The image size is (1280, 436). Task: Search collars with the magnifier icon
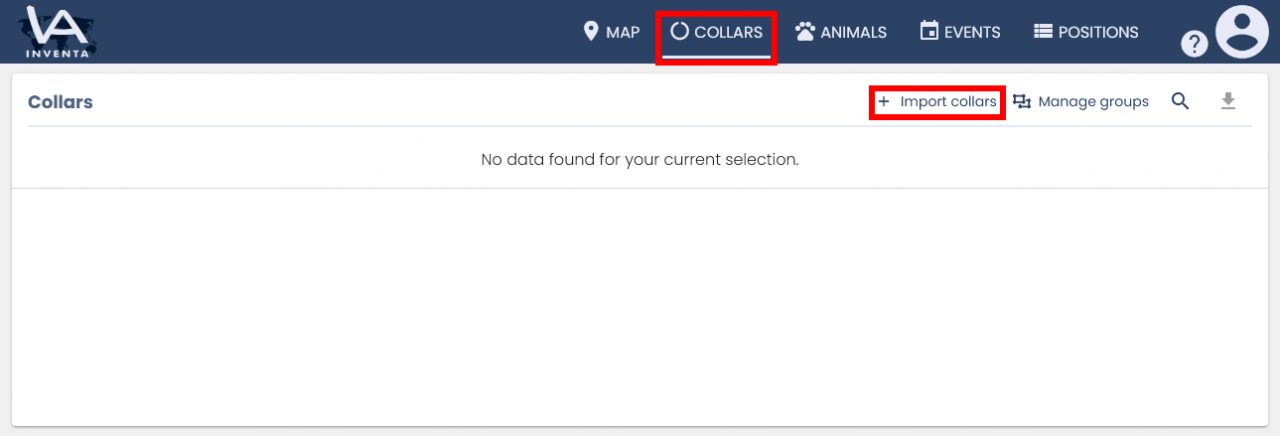tap(1180, 101)
